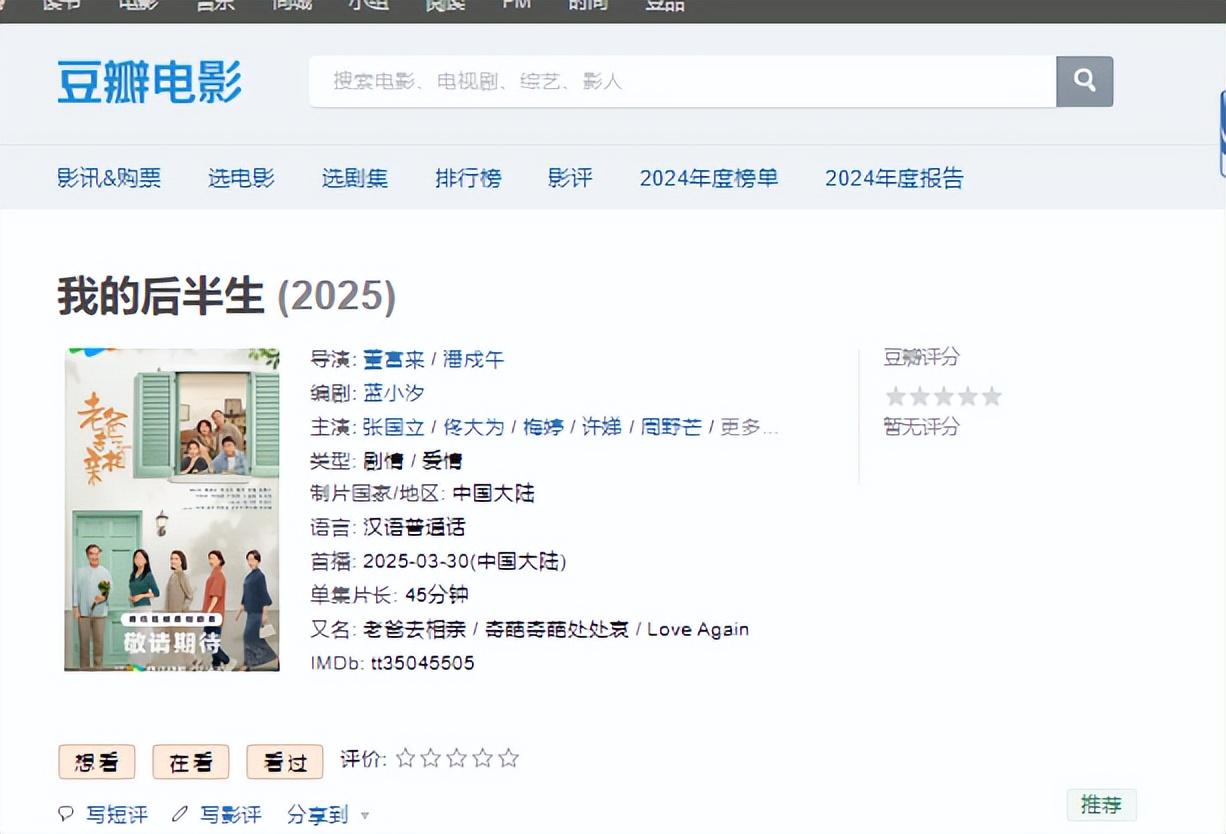Viewport: 1226px width, 834px height.
Task: Rate three stars in 评价 row
Action: point(457,758)
